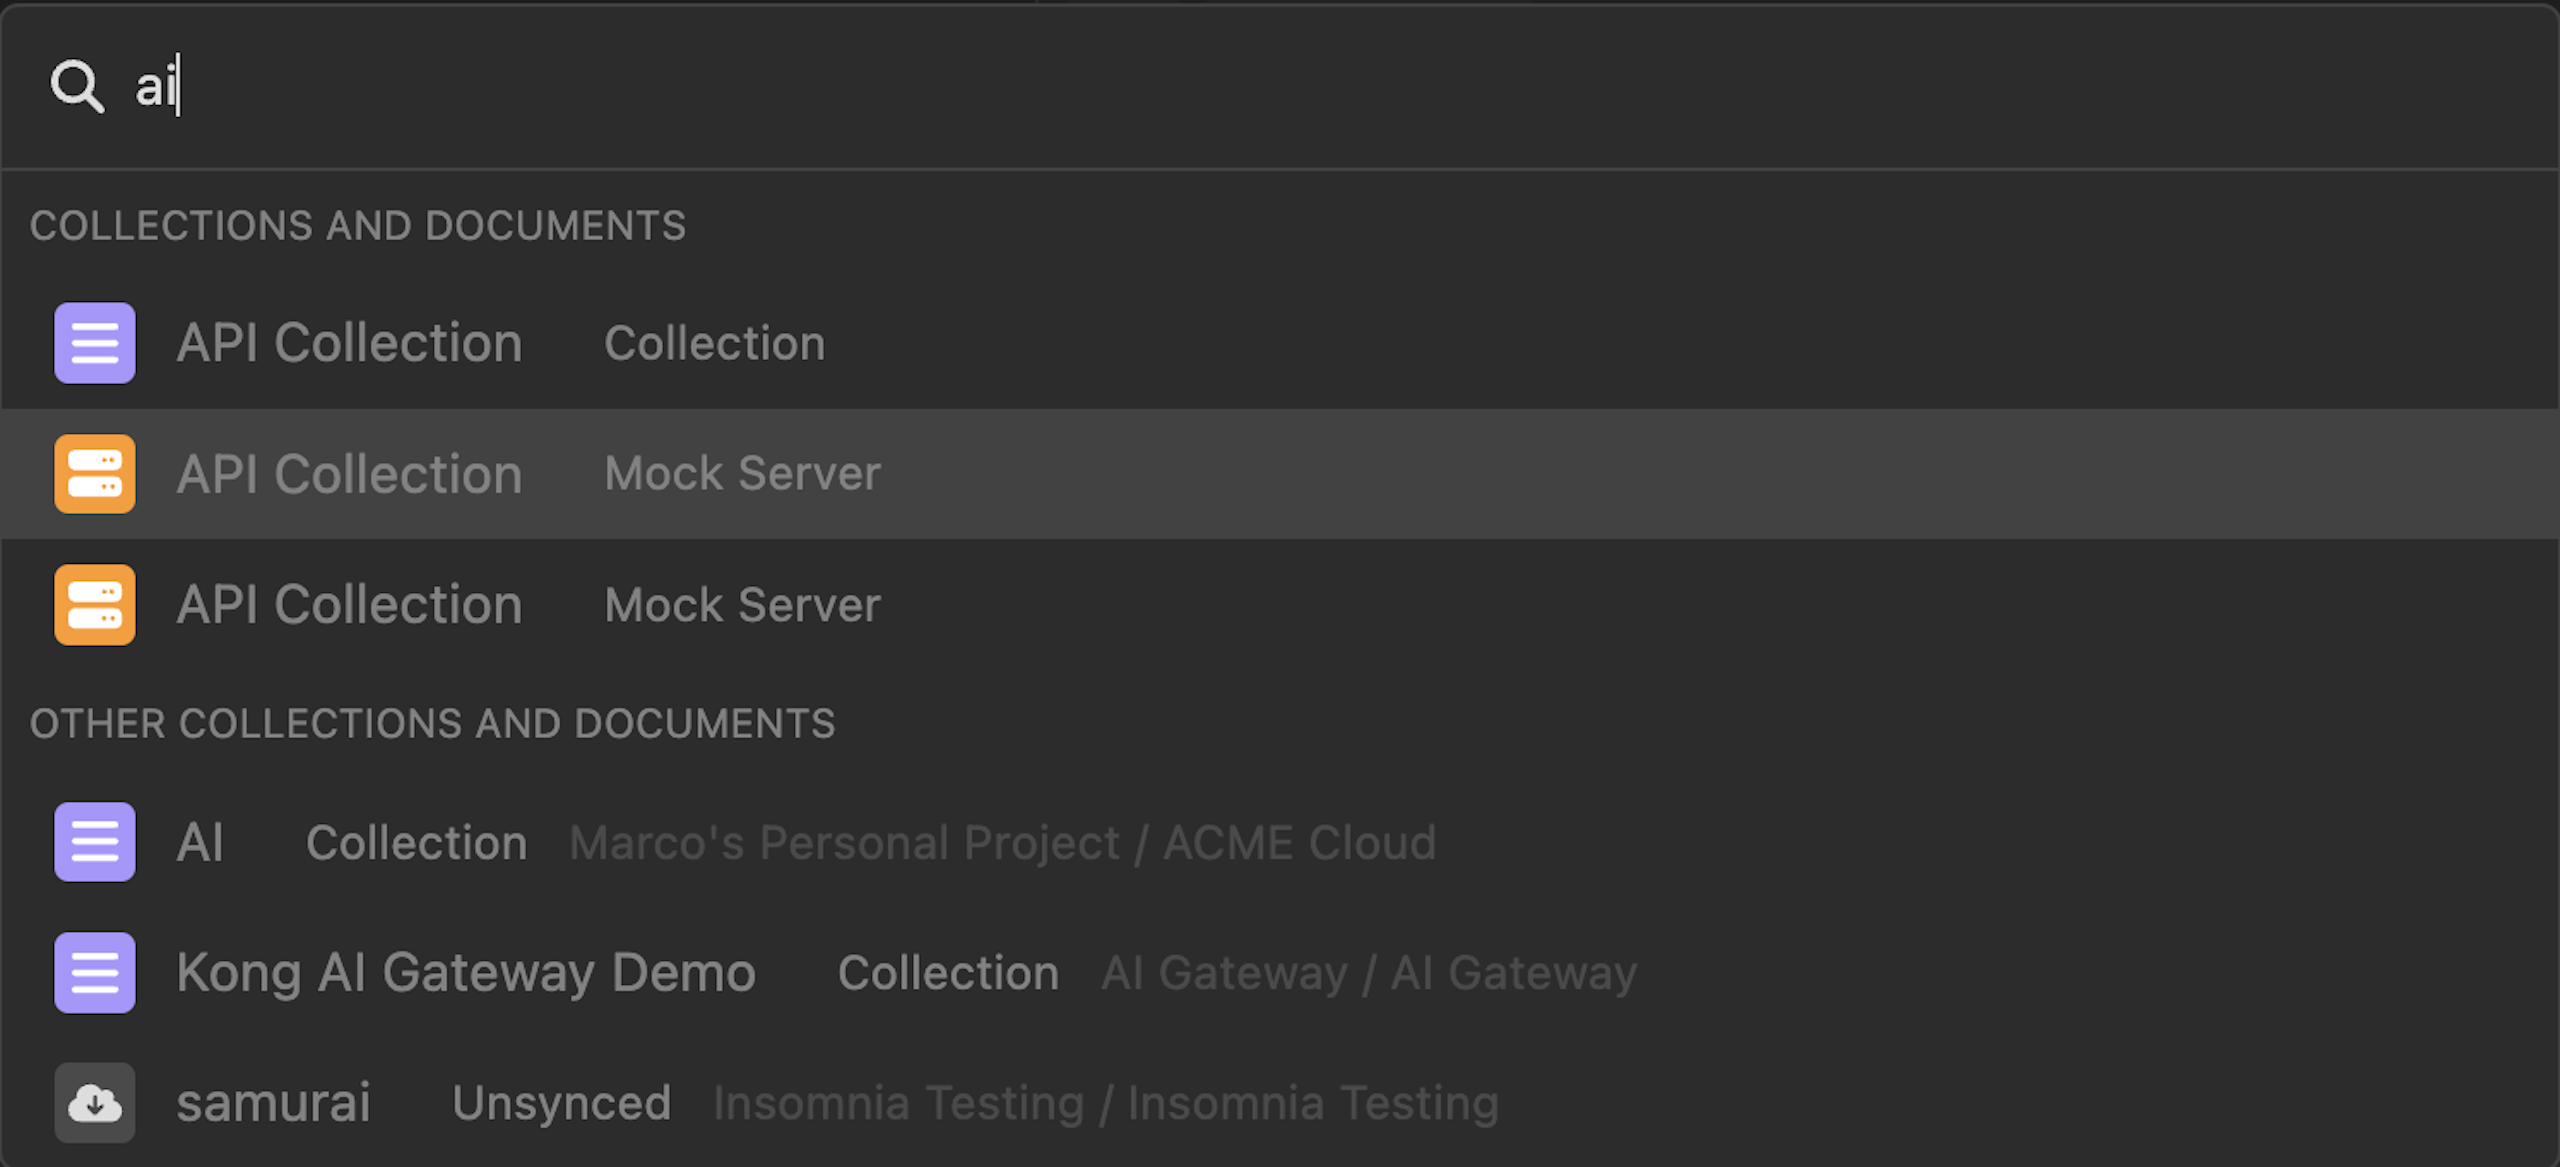Select the samurai result name
This screenshot has height=1167, width=2560.
coord(273,1103)
